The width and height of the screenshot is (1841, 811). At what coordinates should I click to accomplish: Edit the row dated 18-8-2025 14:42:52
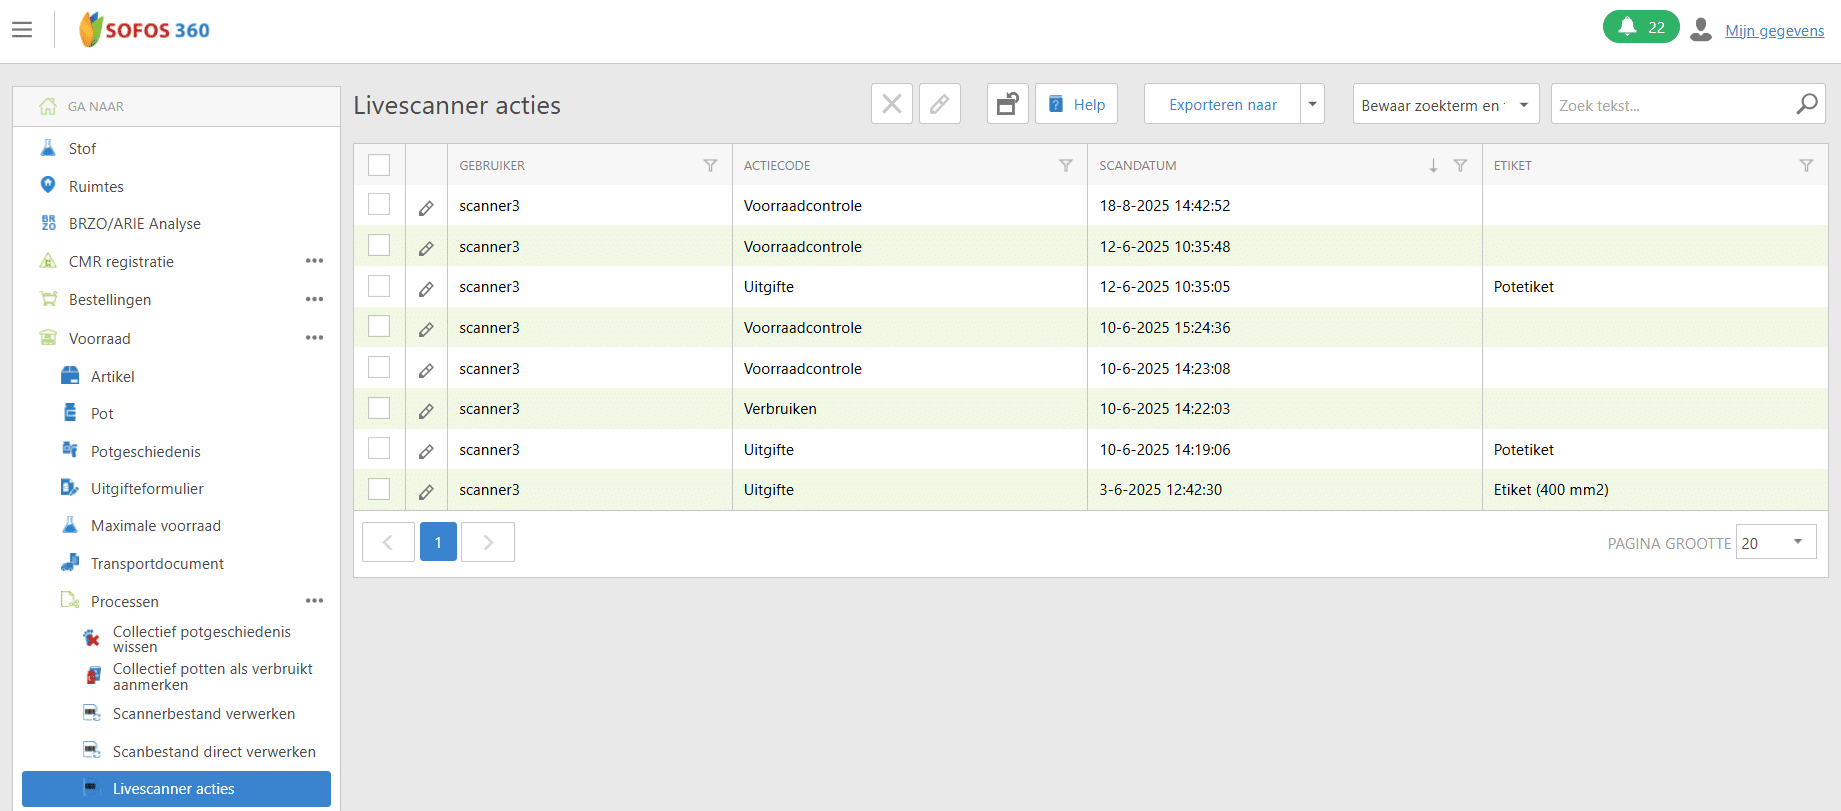pyautogui.click(x=426, y=208)
